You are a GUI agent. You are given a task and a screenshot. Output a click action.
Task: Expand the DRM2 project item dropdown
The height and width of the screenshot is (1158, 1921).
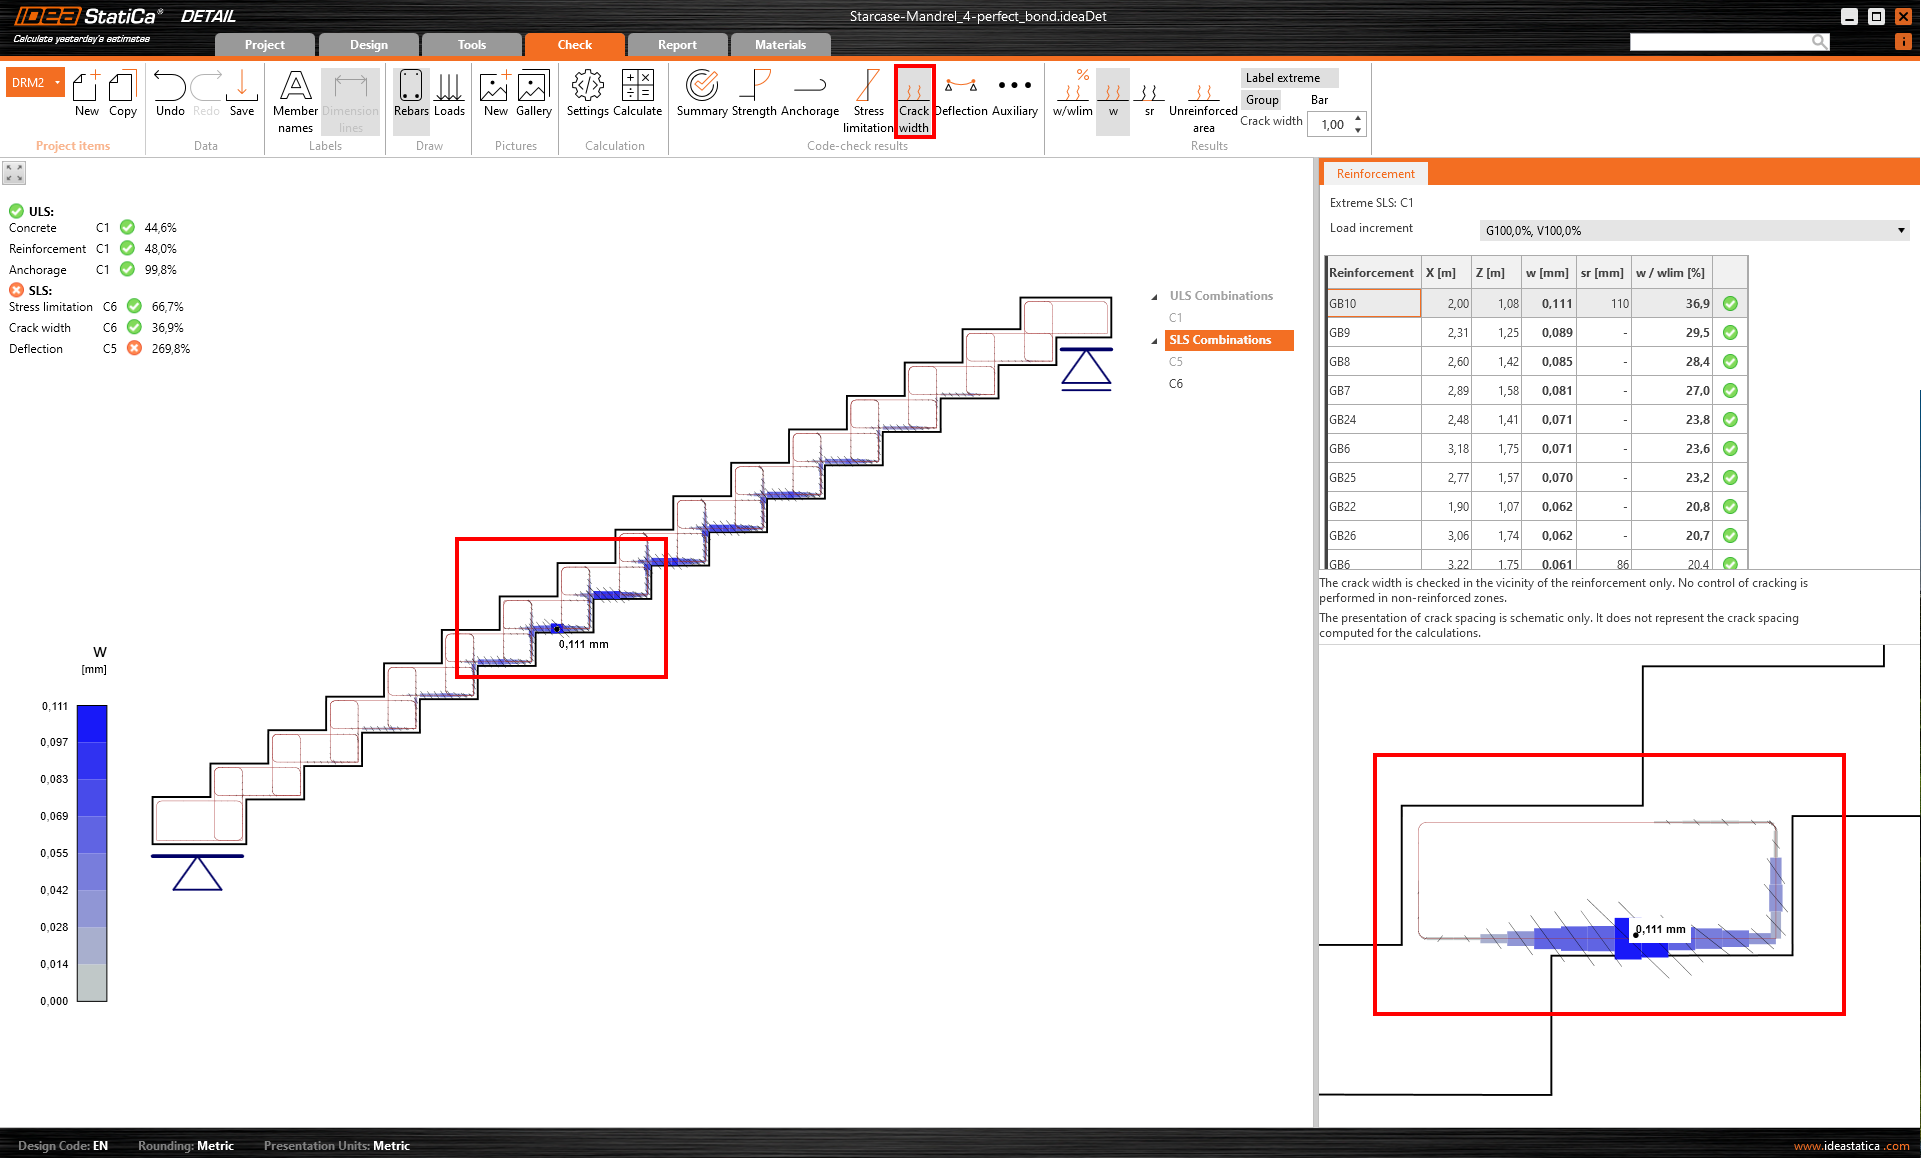point(58,83)
